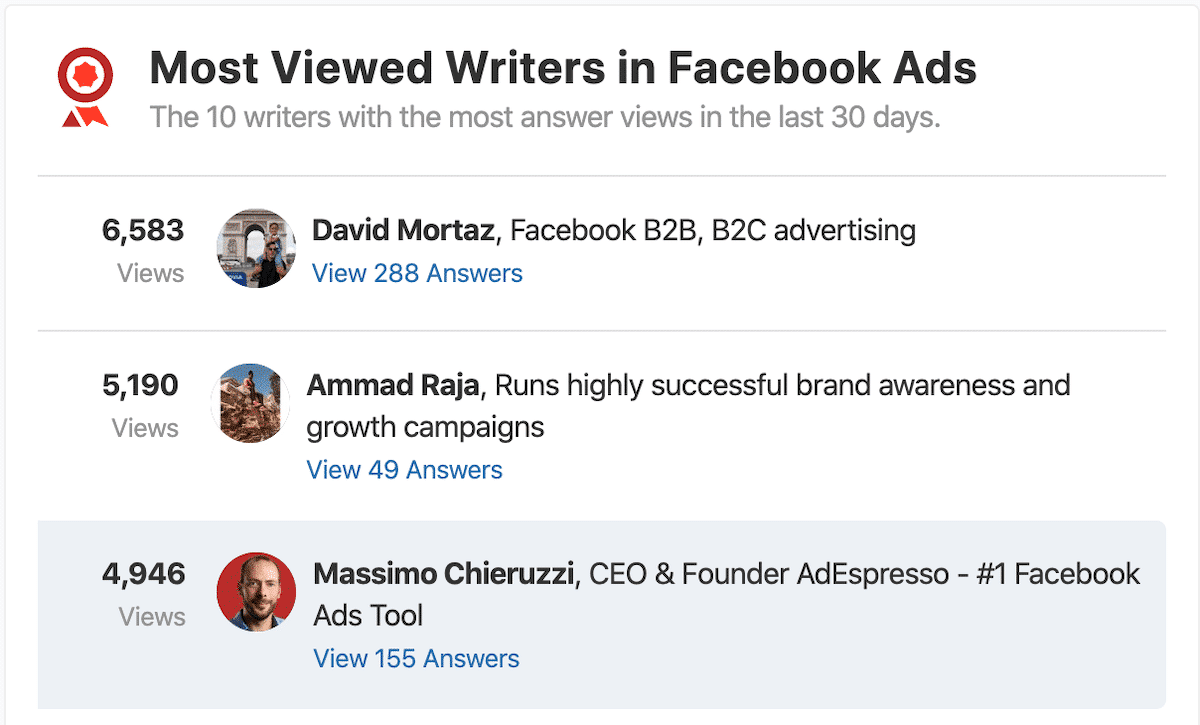The height and width of the screenshot is (725, 1200).
Task: Click the Views label under 6,583
Action: (151, 273)
